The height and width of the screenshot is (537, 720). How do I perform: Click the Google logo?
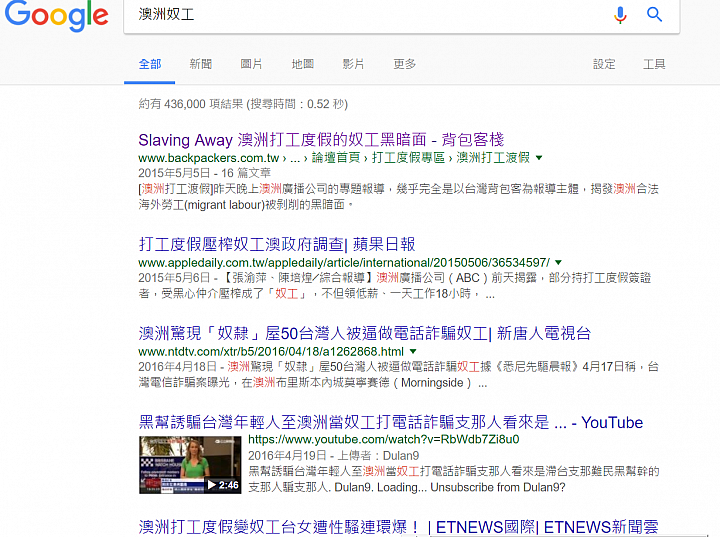(56, 15)
